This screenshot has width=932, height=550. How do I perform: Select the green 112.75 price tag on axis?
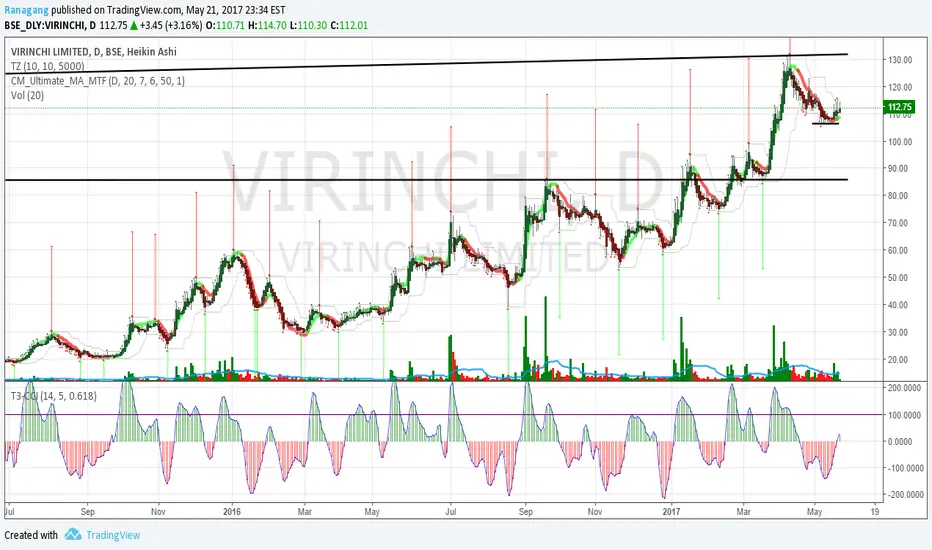(x=900, y=107)
